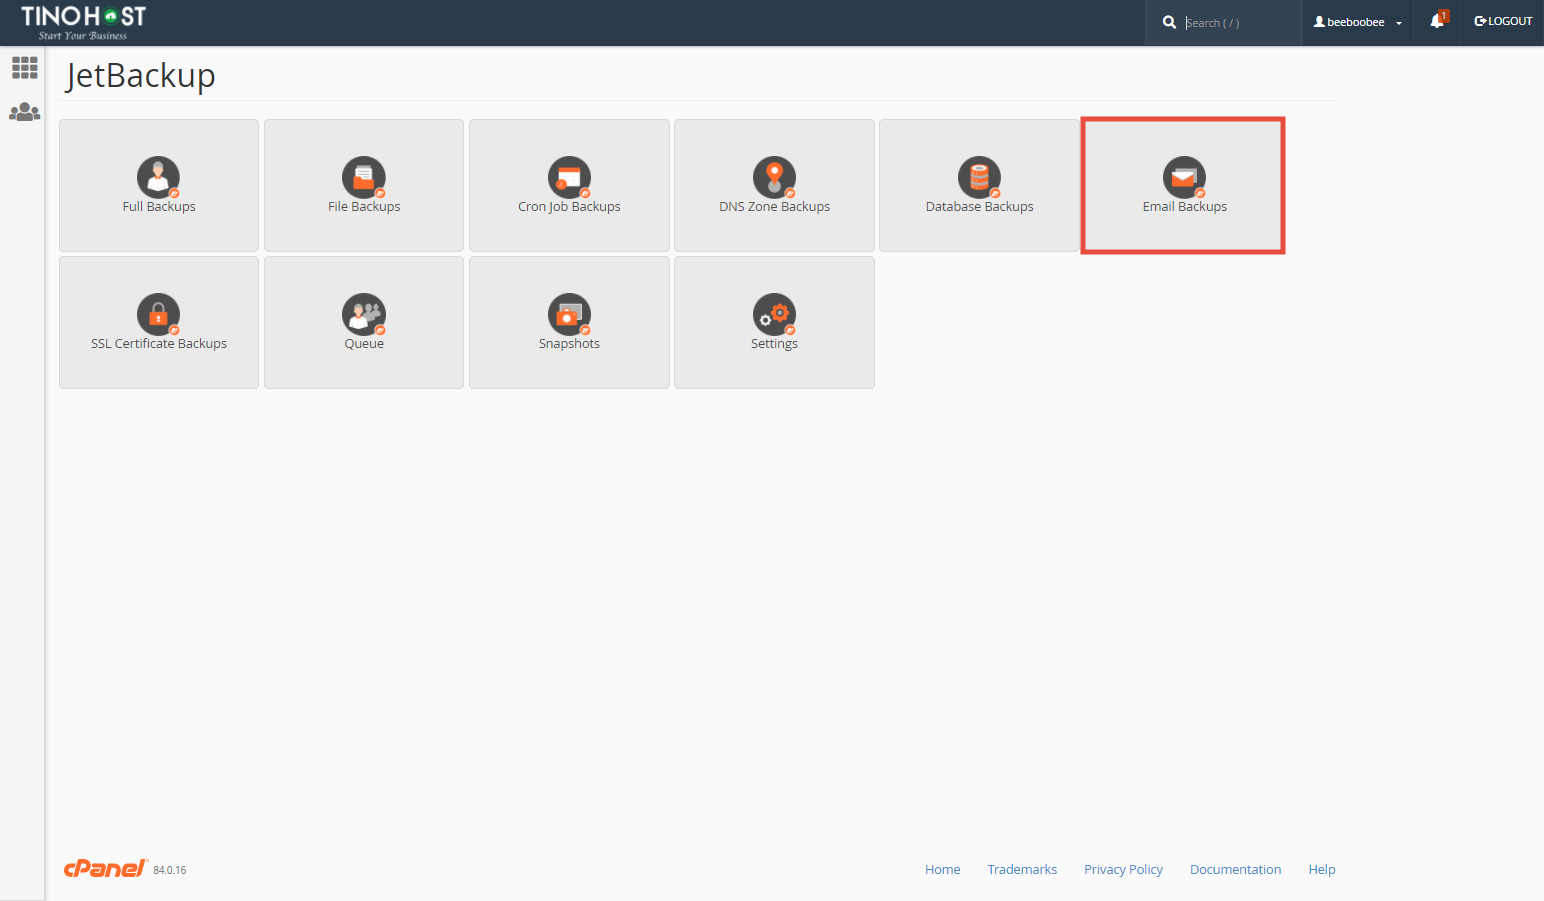Open the Queue icon
This screenshot has width=1544, height=901.
[x=364, y=315]
